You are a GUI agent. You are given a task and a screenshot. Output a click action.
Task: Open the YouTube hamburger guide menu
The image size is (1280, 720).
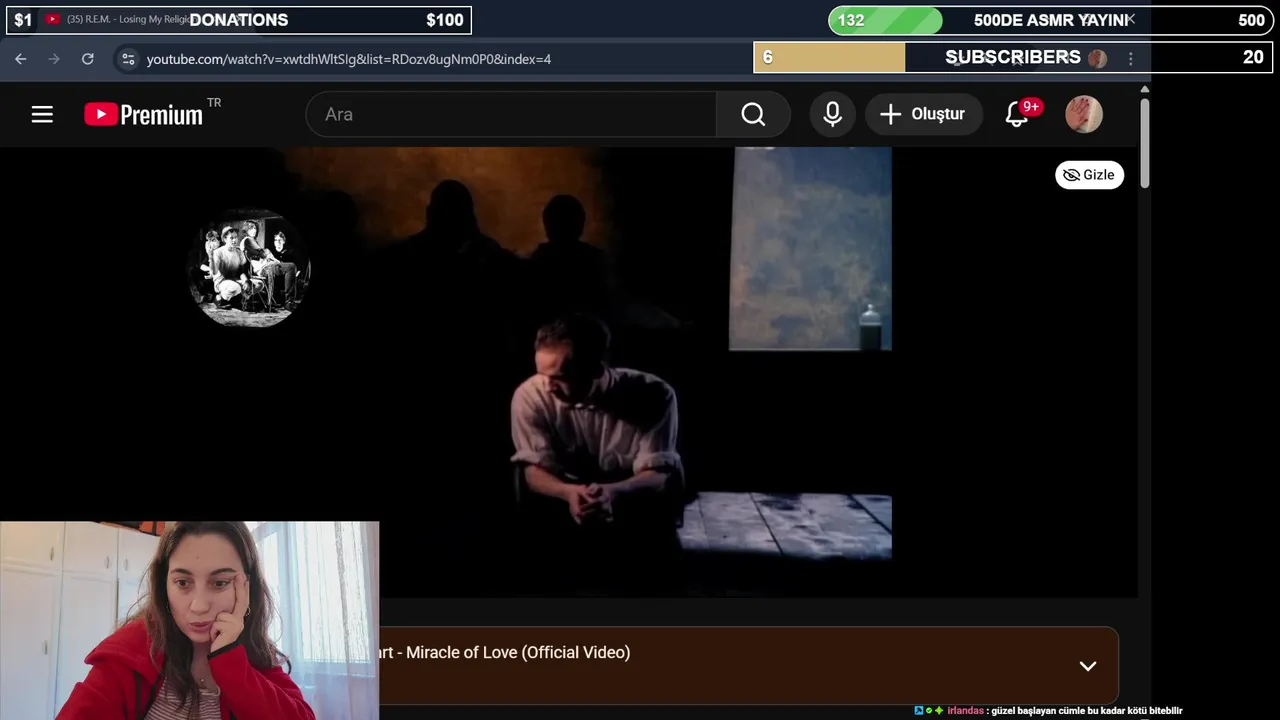coord(42,114)
